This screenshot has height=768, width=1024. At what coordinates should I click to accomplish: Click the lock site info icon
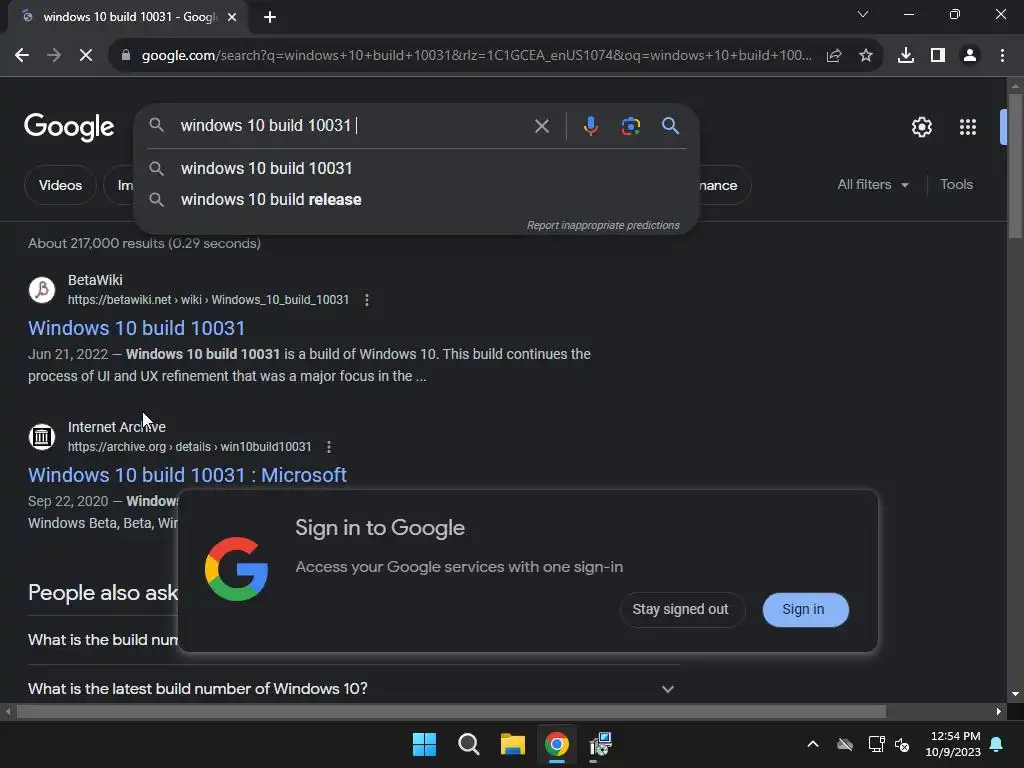[126, 56]
